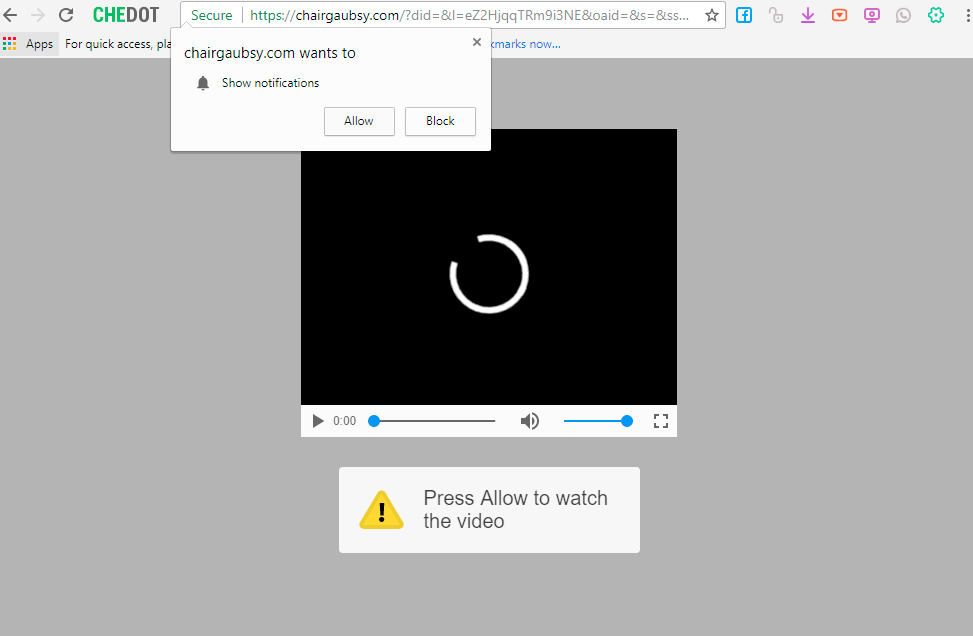Block notifications from chairgaubsy.com
The width and height of the screenshot is (973, 636).
(x=440, y=121)
